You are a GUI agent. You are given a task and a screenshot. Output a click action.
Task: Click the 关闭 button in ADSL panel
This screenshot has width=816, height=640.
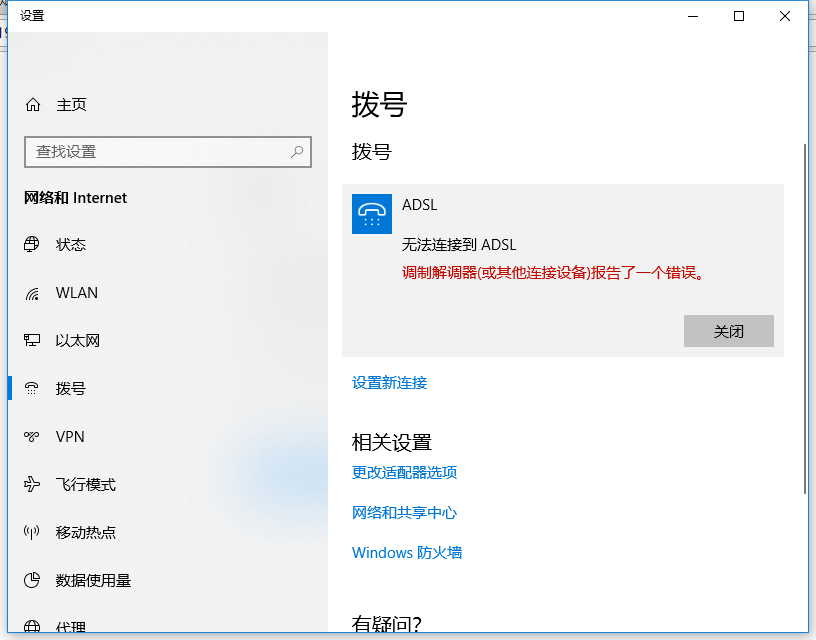point(729,331)
